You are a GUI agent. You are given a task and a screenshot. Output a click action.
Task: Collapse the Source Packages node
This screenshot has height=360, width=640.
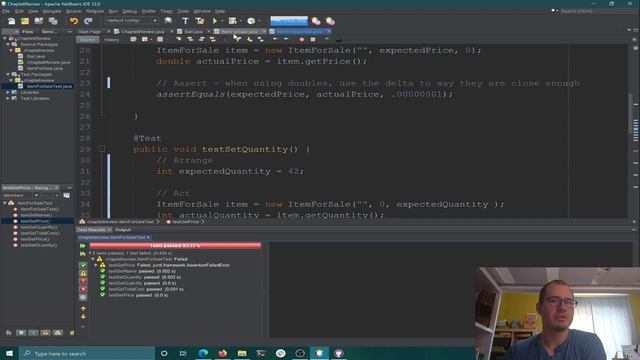(x=8, y=44)
